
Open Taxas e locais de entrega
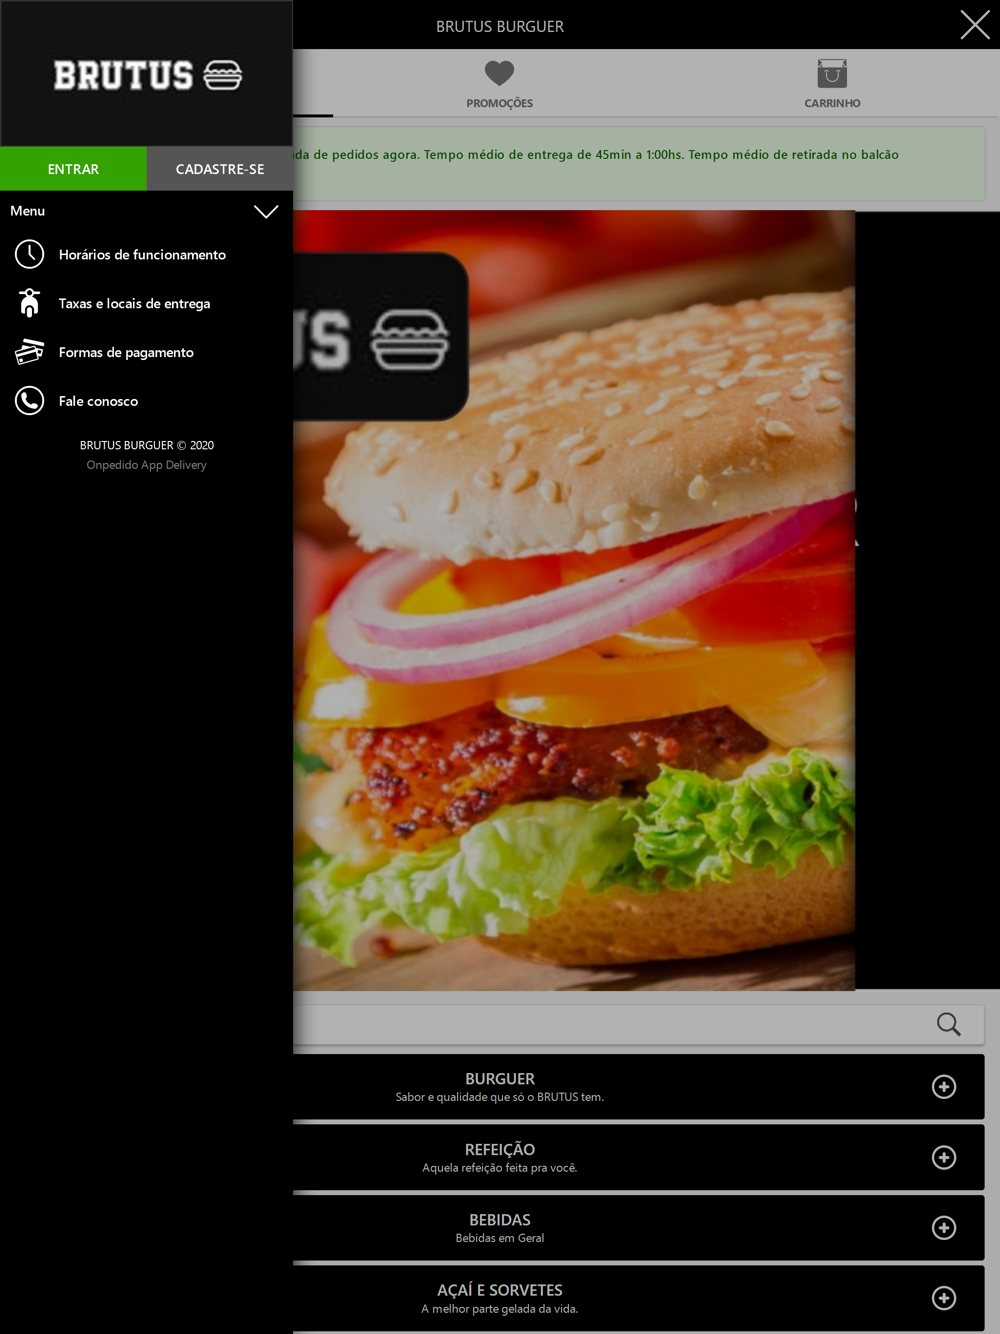tap(147, 303)
